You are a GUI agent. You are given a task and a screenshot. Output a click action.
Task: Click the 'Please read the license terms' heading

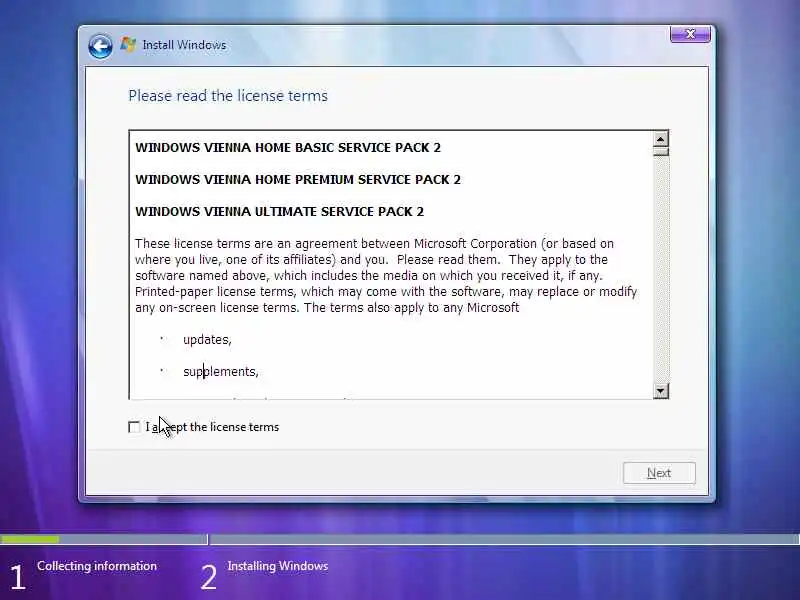[x=228, y=96]
